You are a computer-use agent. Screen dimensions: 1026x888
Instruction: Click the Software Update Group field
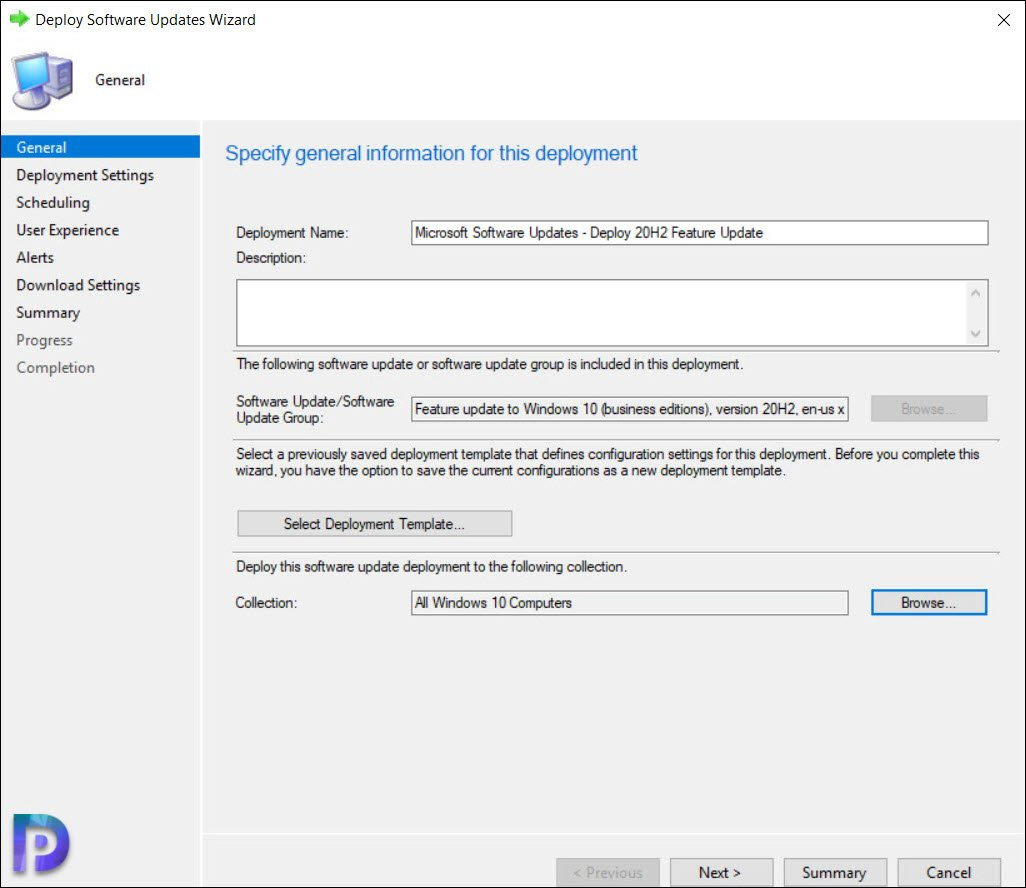[629, 409]
